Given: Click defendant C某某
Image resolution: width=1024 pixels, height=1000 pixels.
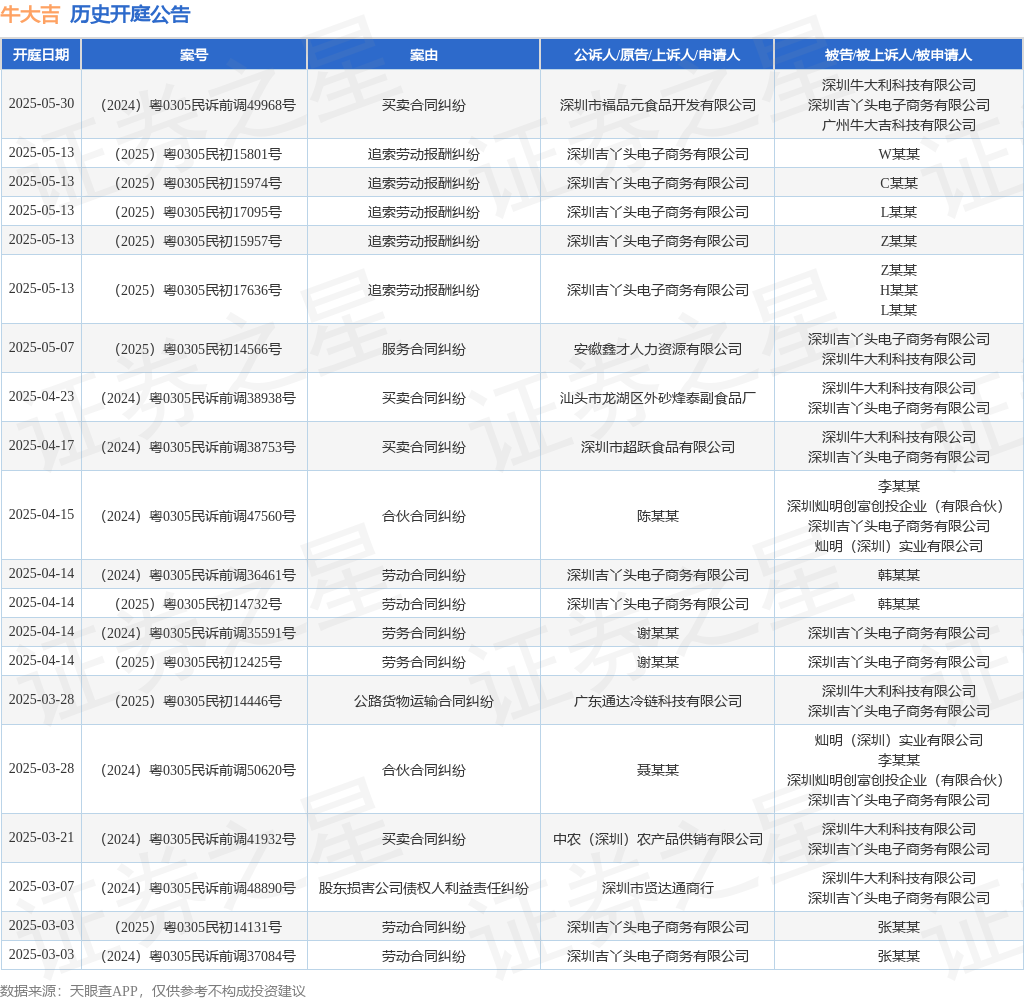Looking at the screenshot, I should [x=899, y=184].
